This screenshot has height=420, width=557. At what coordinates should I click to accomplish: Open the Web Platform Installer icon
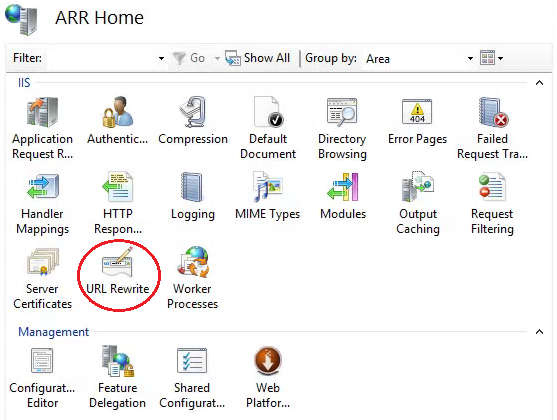268,361
